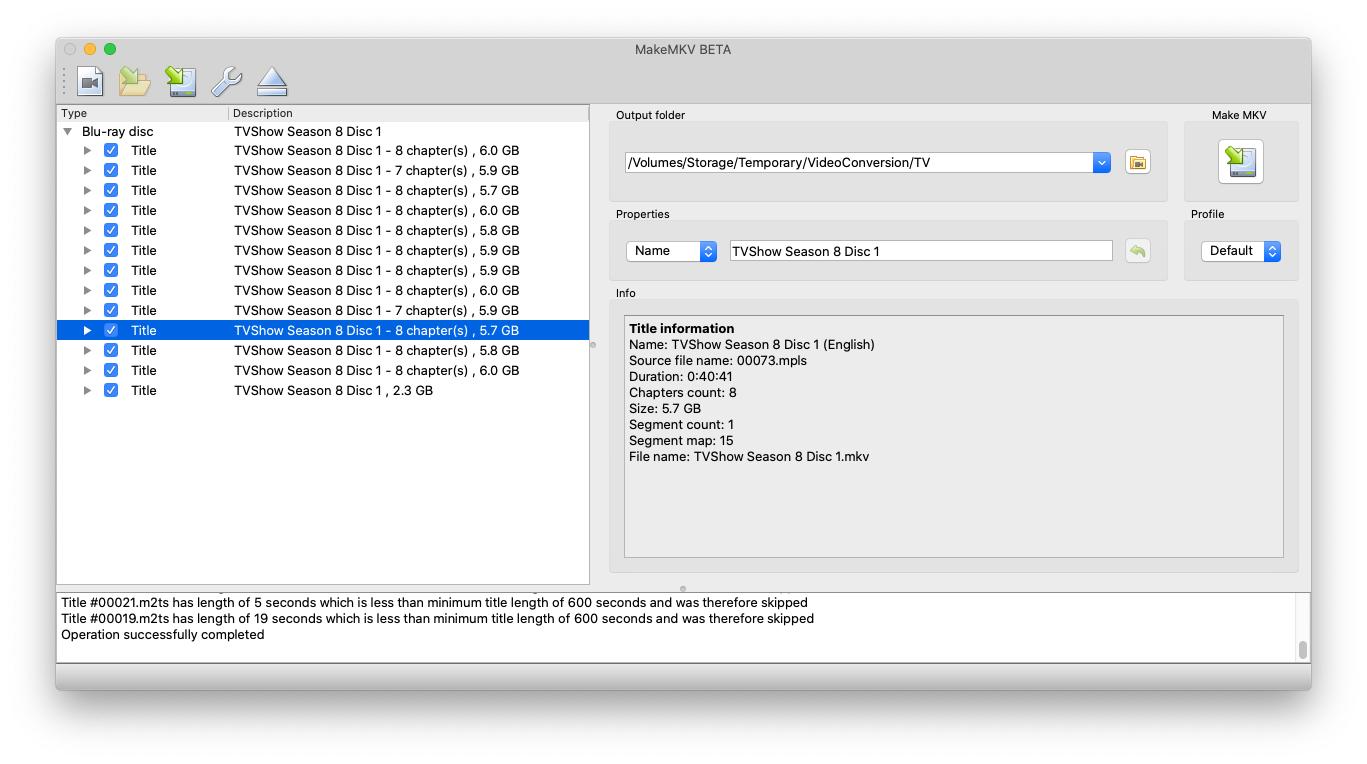Expand the 2.3 GB title row
Image resolution: width=1367 pixels, height=764 pixels.
88,390
